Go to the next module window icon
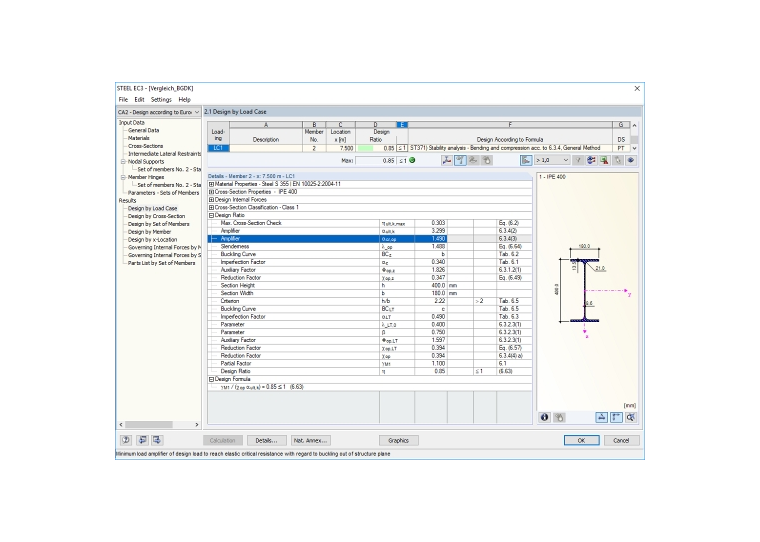760x542 pixels. tap(157, 440)
